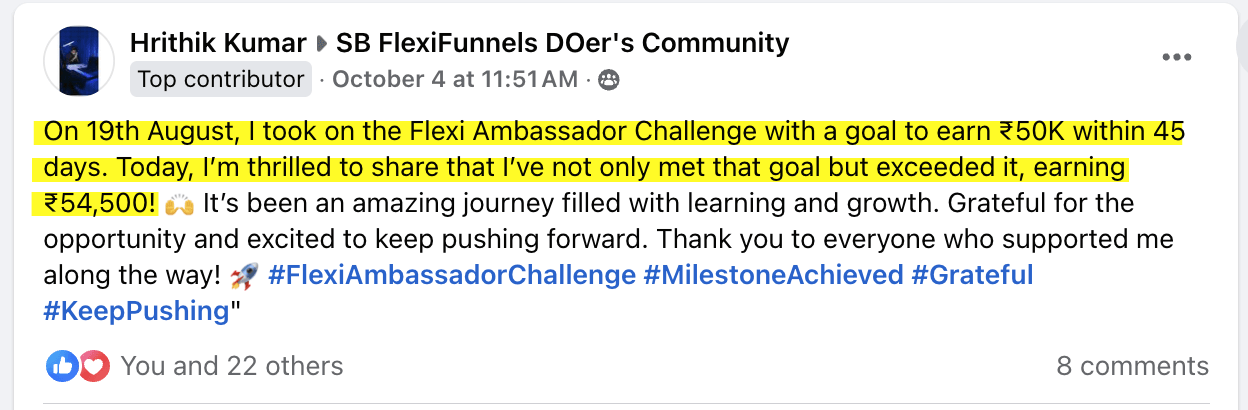Open the 8 comments link

tap(1132, 366)
